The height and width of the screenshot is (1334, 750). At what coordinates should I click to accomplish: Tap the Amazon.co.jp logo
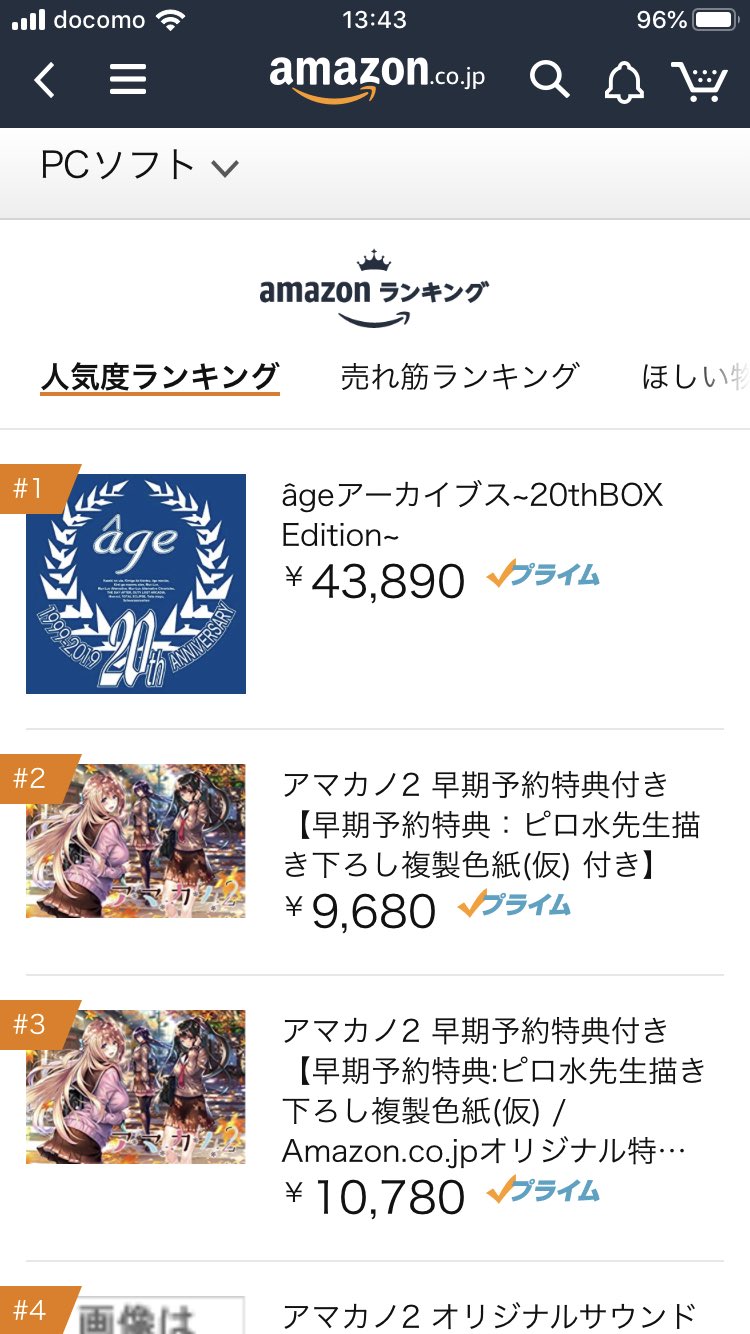[377, 76]
